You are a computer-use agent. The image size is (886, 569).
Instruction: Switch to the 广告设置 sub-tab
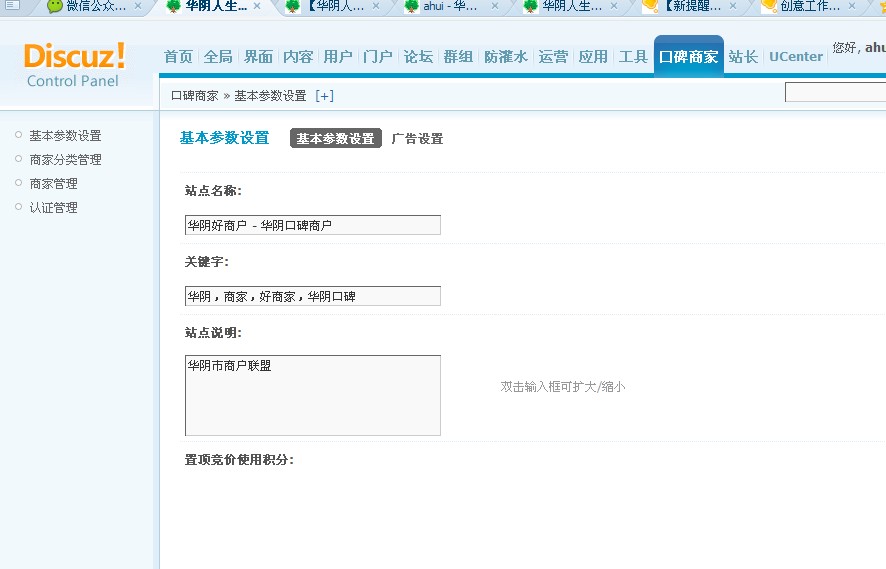pos(417,138)
